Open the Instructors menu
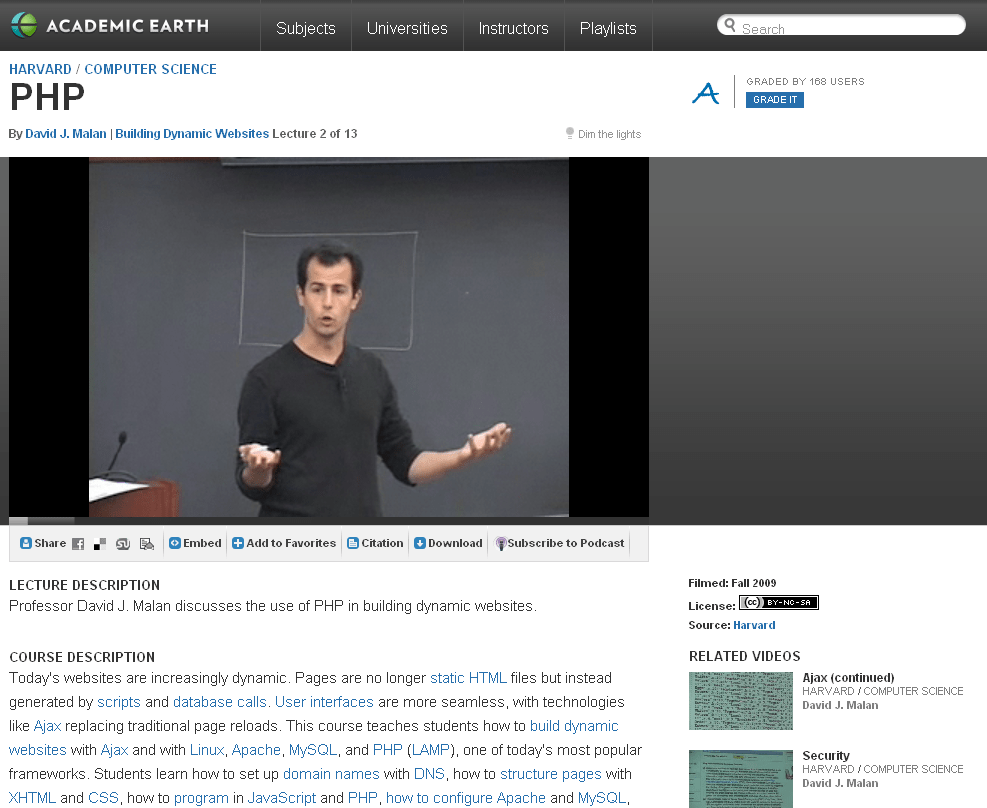987x808 pixels. [514, 28]
